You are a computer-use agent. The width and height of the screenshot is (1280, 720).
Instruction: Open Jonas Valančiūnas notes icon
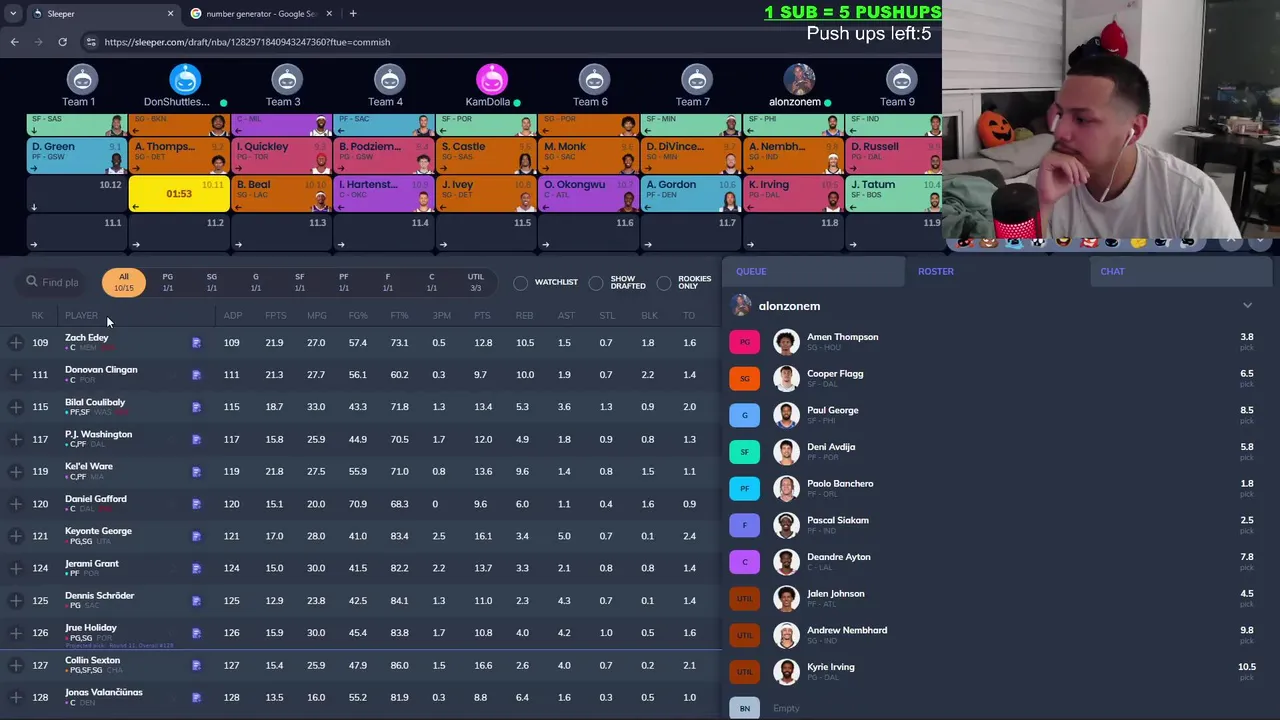click(196, 697)
